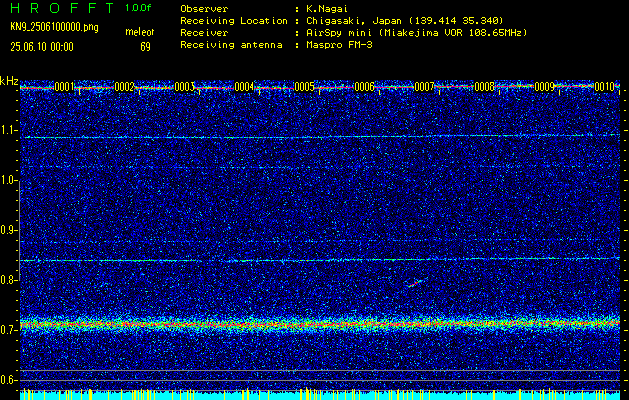Click time marker 0005

(x=304, y=87)
